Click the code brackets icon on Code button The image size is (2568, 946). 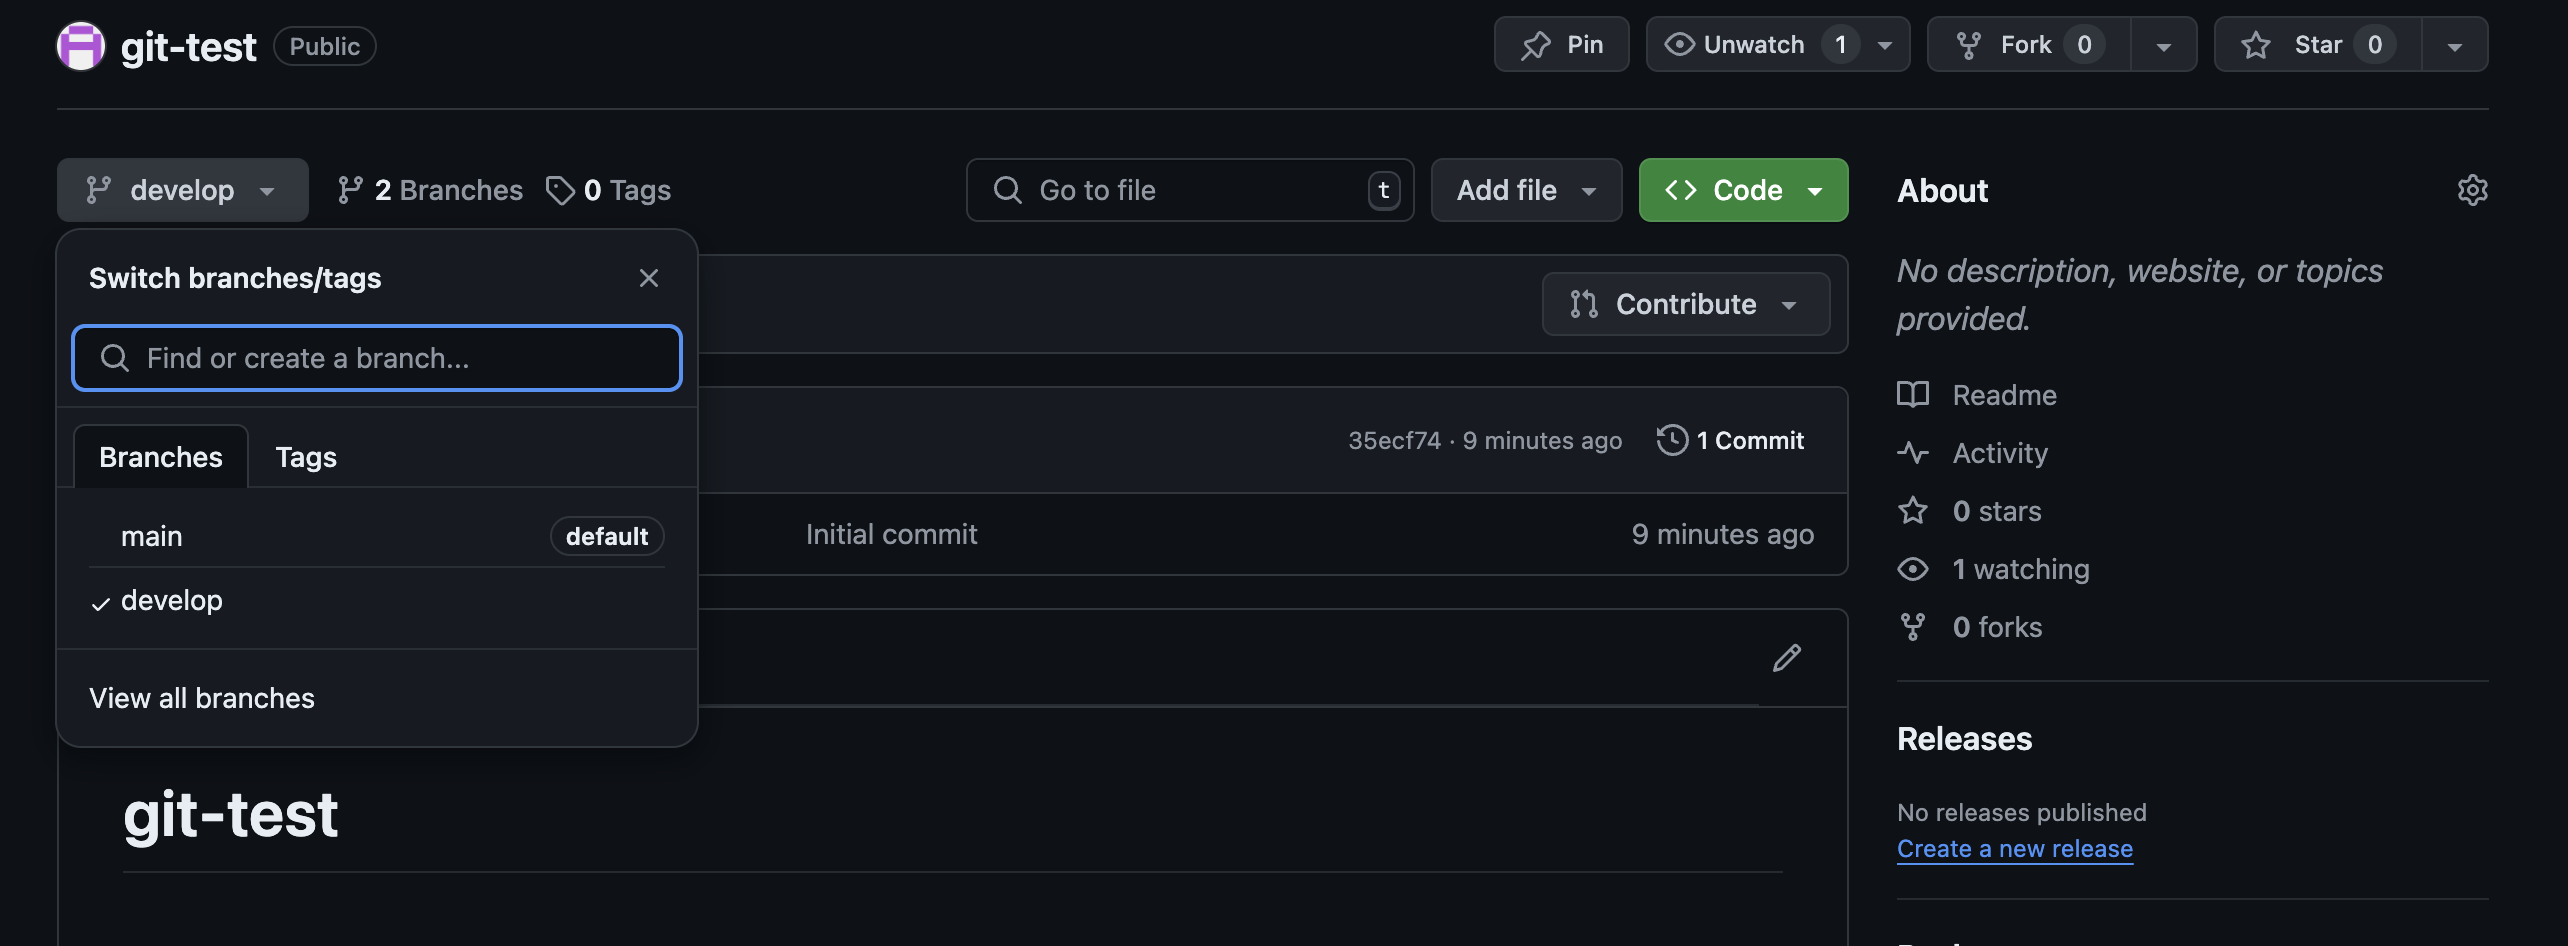pos(1681,190)
